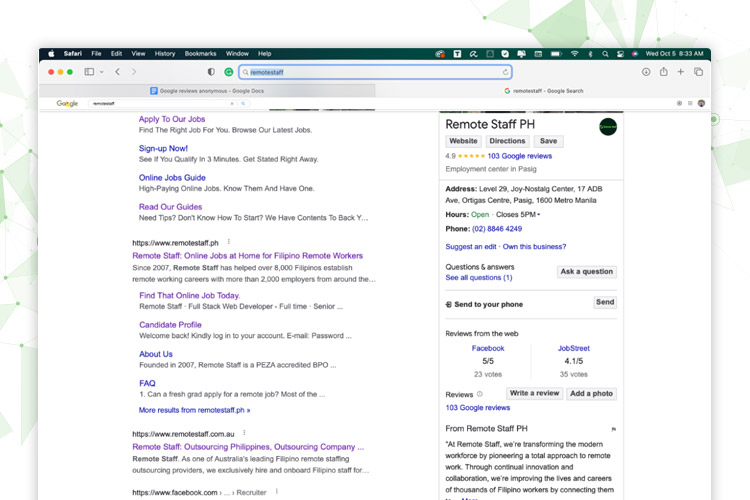Click the Safari address bar
Viewport: 750px width, 500px height.
(375, 72)
